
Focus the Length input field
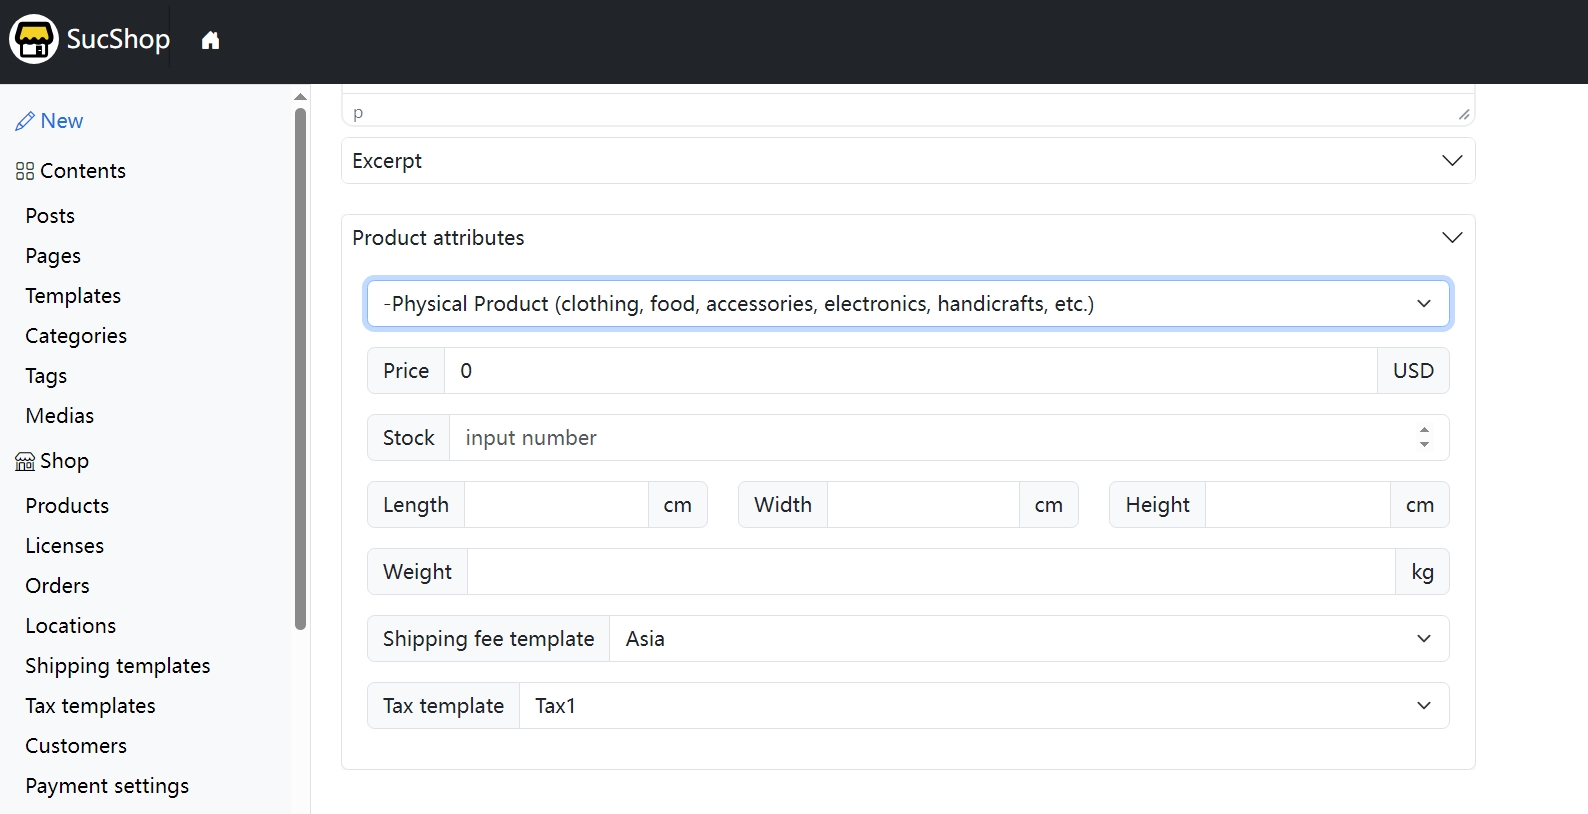click(x=556, y=505)
